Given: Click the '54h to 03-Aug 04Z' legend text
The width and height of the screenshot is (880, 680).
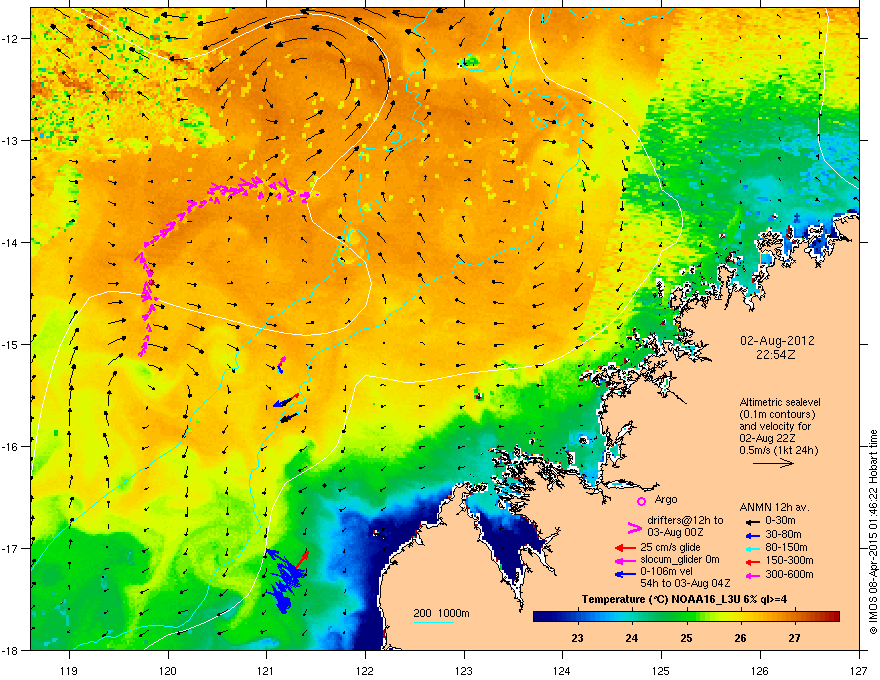Looking at the screenshot, I should tap(685, 583).
